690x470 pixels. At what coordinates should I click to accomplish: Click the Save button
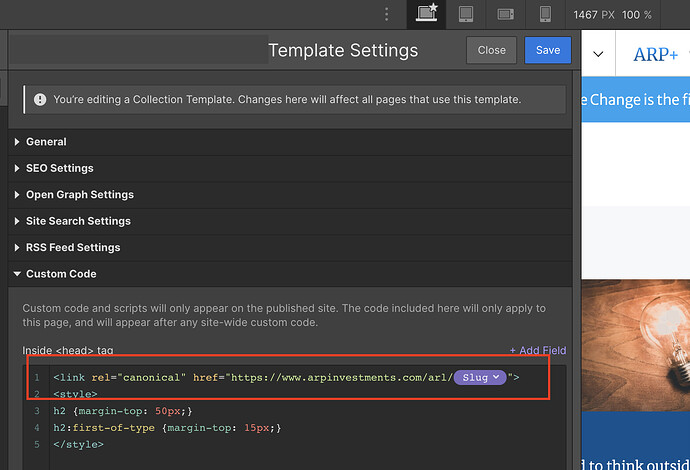(x=548, y=50)
